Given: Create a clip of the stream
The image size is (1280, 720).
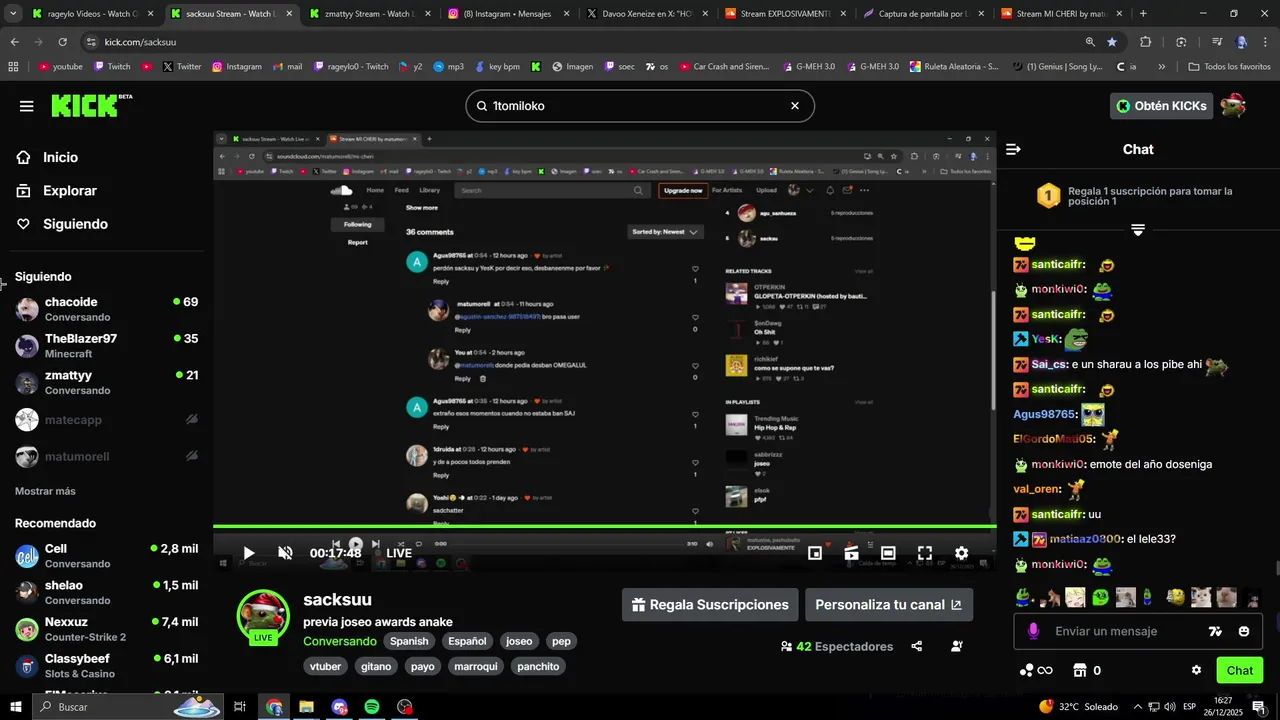Looking at the screenshot, I should (851, 553).
